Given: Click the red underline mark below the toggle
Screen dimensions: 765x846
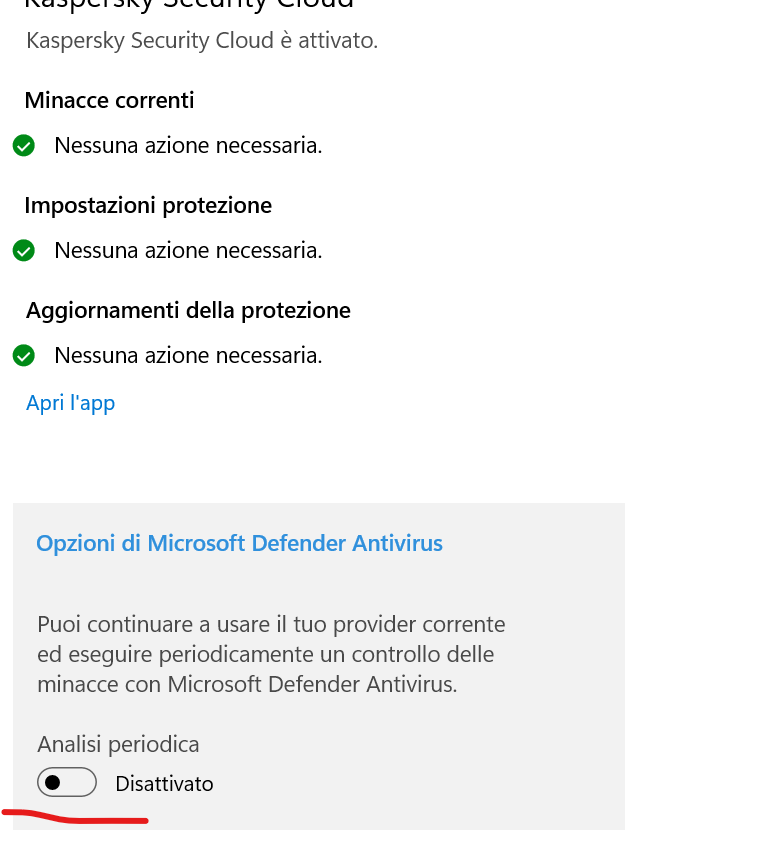Looking at the screenshot, I should point(75,819).
